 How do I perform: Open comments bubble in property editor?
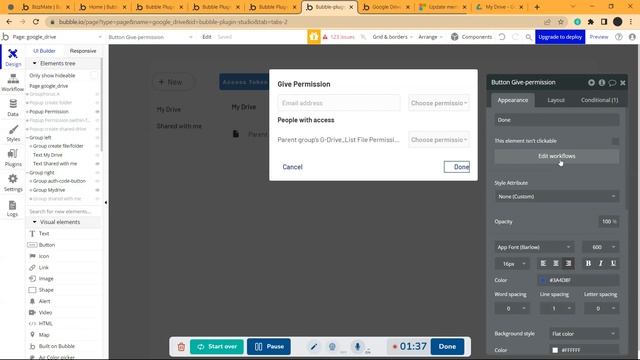(x=612, y=82)
